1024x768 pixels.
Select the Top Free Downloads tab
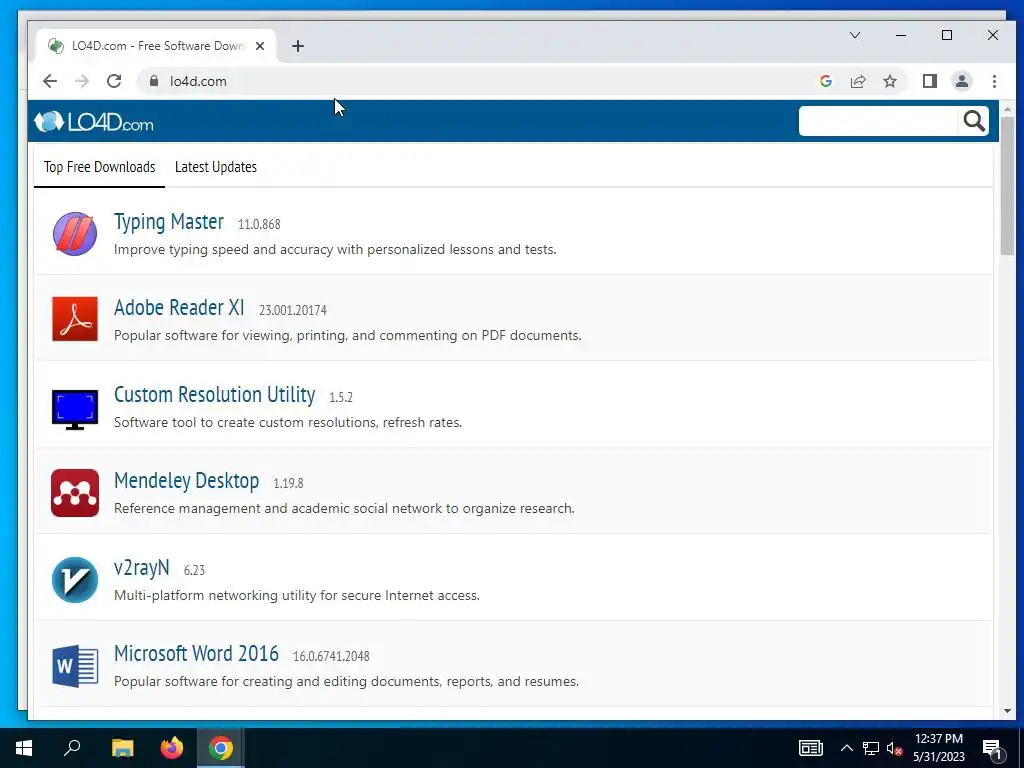tap(99, 167)
